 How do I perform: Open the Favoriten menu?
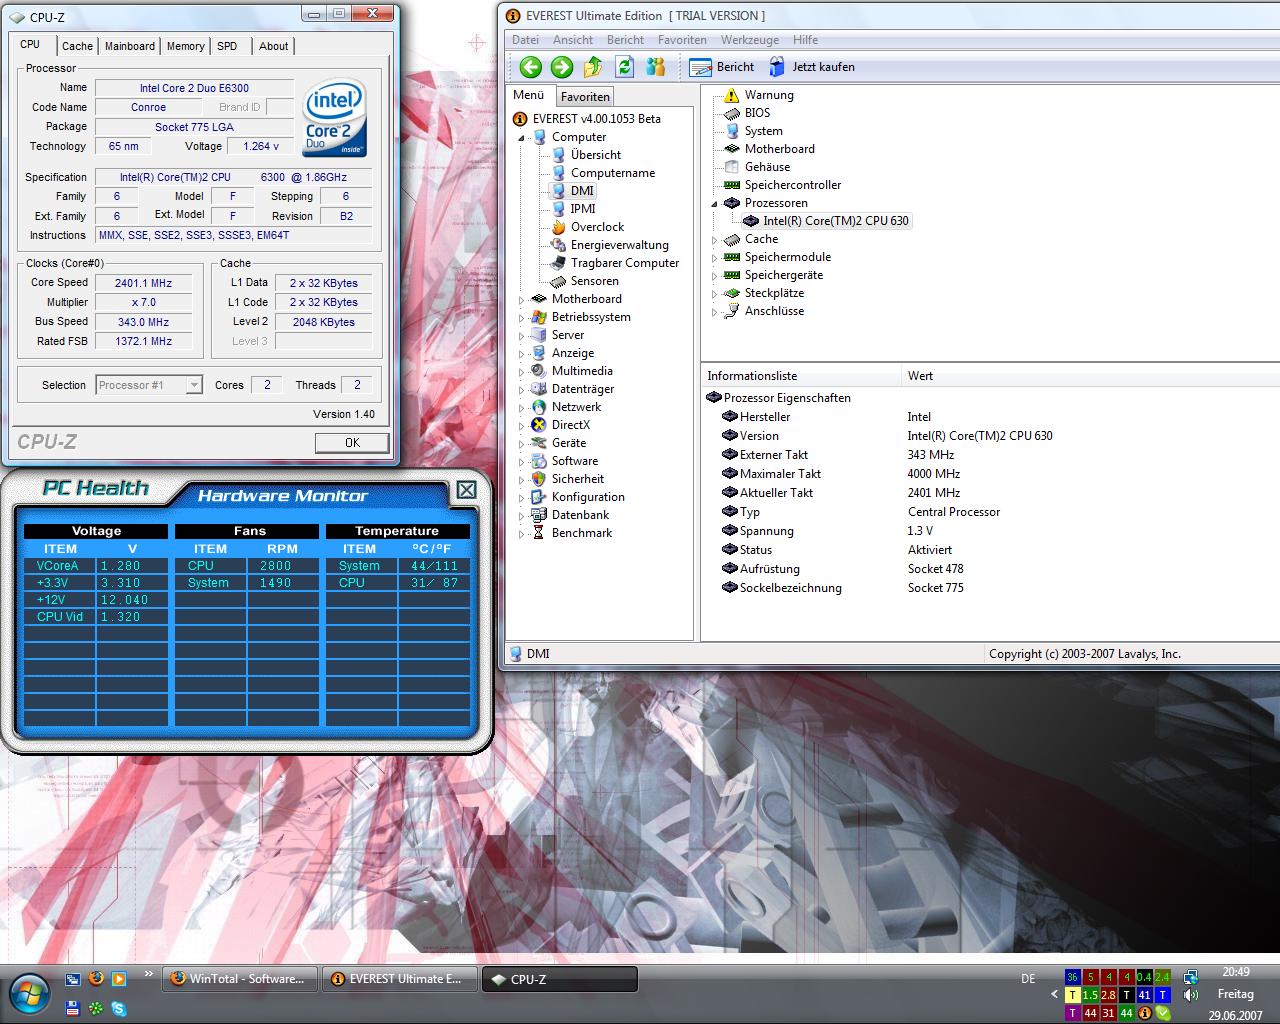click(682, 40)
